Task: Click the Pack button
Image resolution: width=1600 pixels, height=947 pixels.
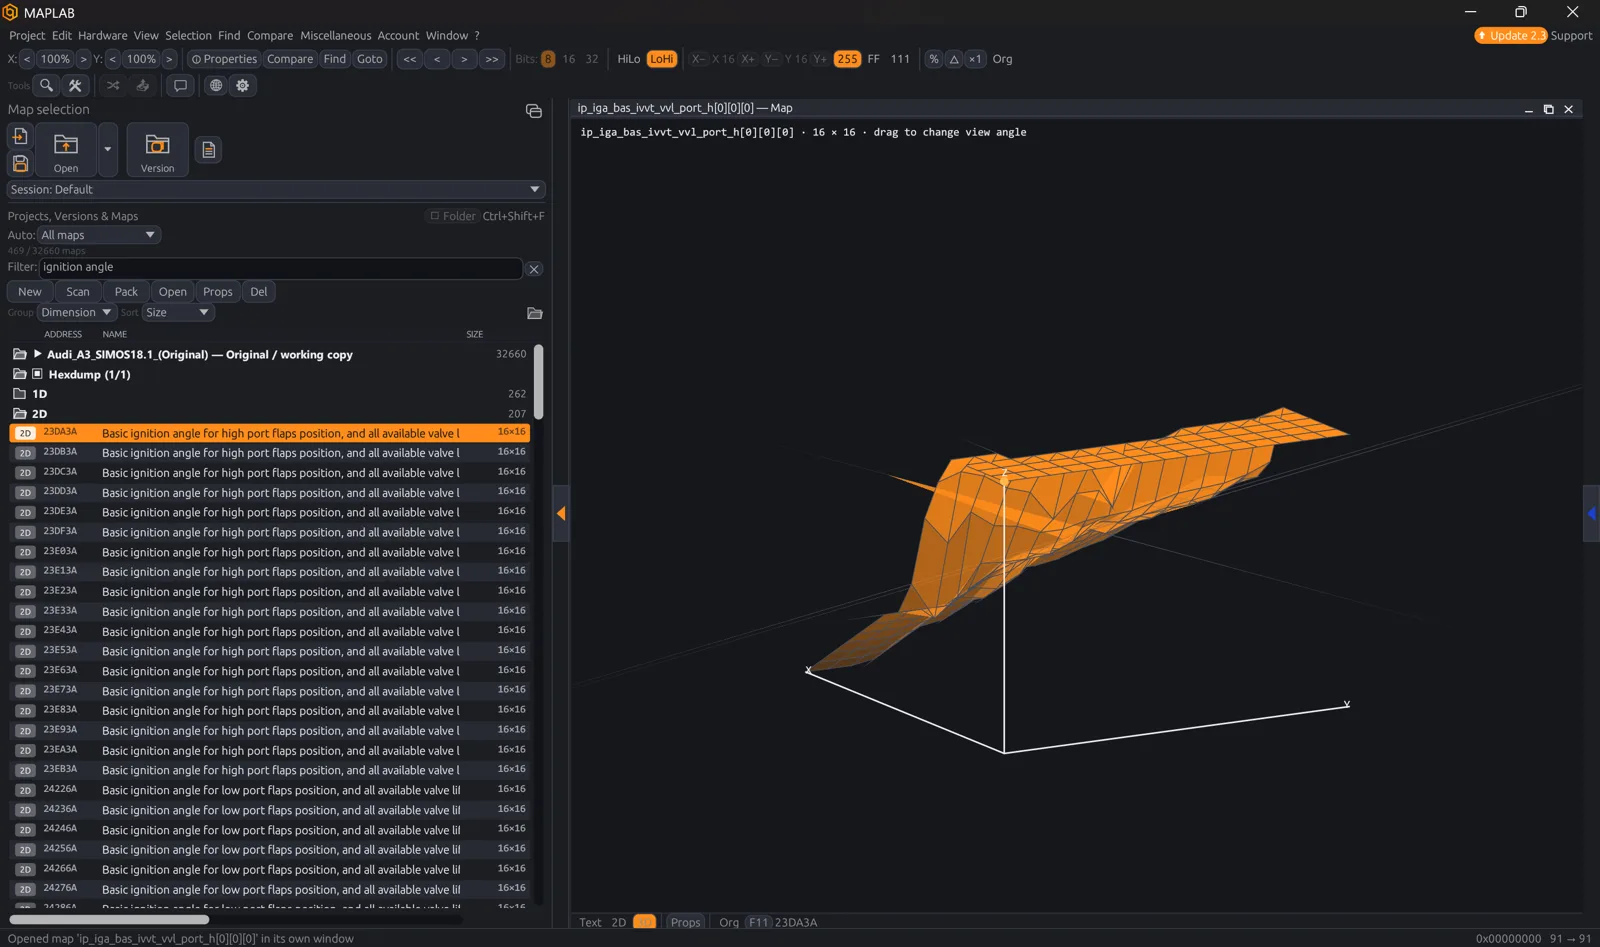Action: coord(126,292)
